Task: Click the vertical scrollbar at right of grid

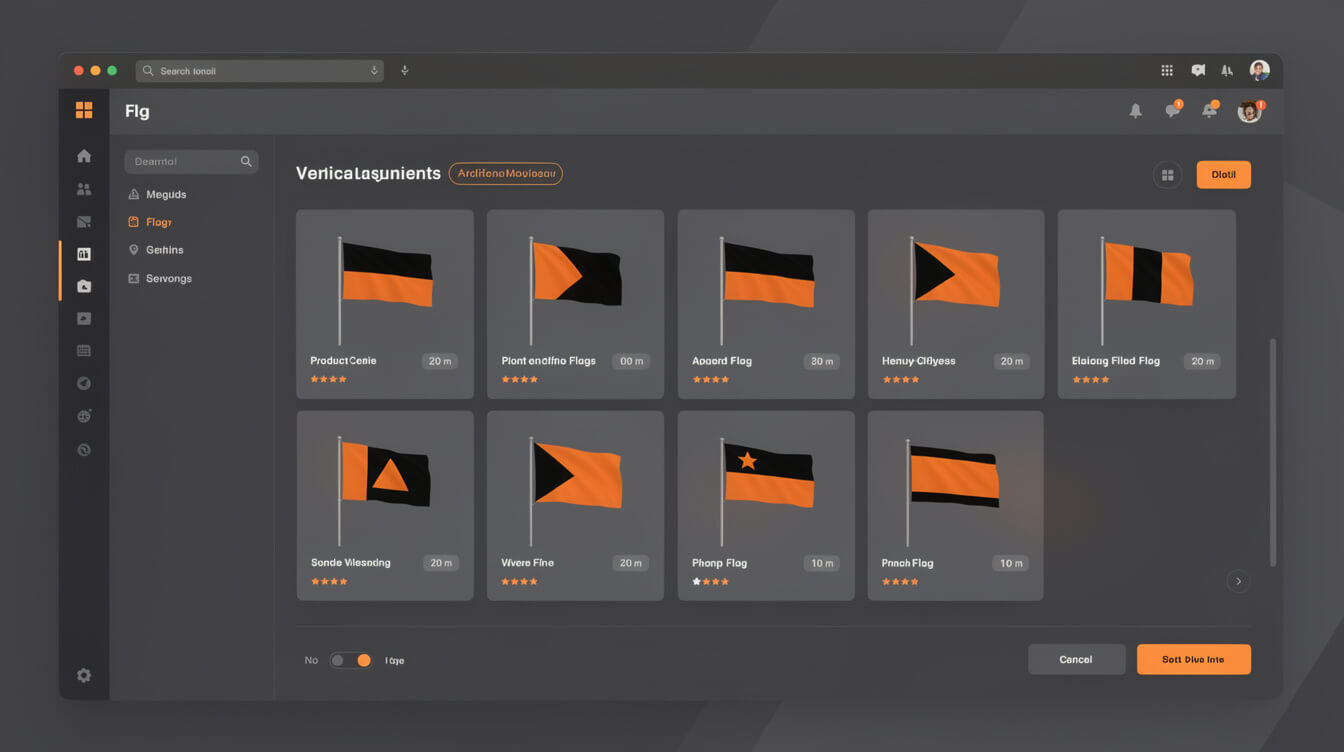Action: pos(1273,452)
